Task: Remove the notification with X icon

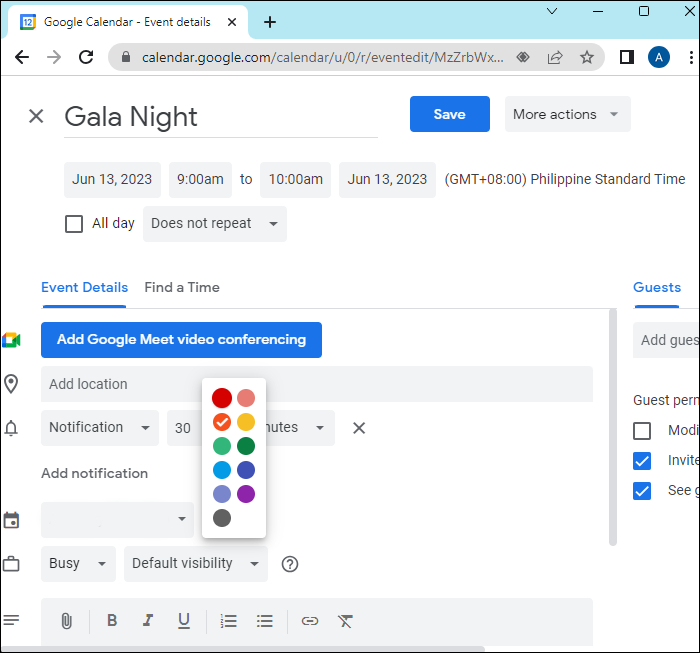Action: click(359, 428)
